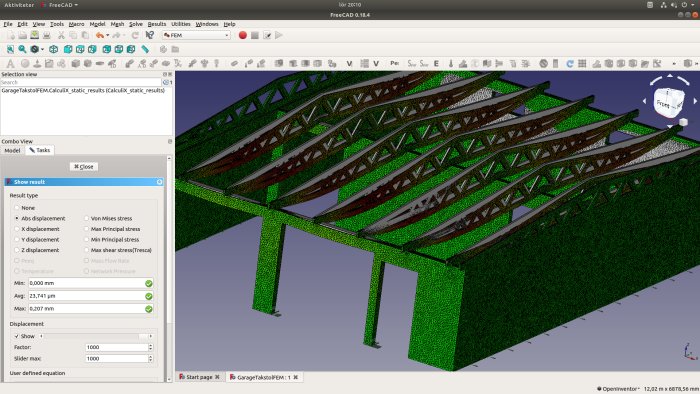Screen dimensions: 700x394
Task: Click the Min value field
Action: tap(91, 283)
